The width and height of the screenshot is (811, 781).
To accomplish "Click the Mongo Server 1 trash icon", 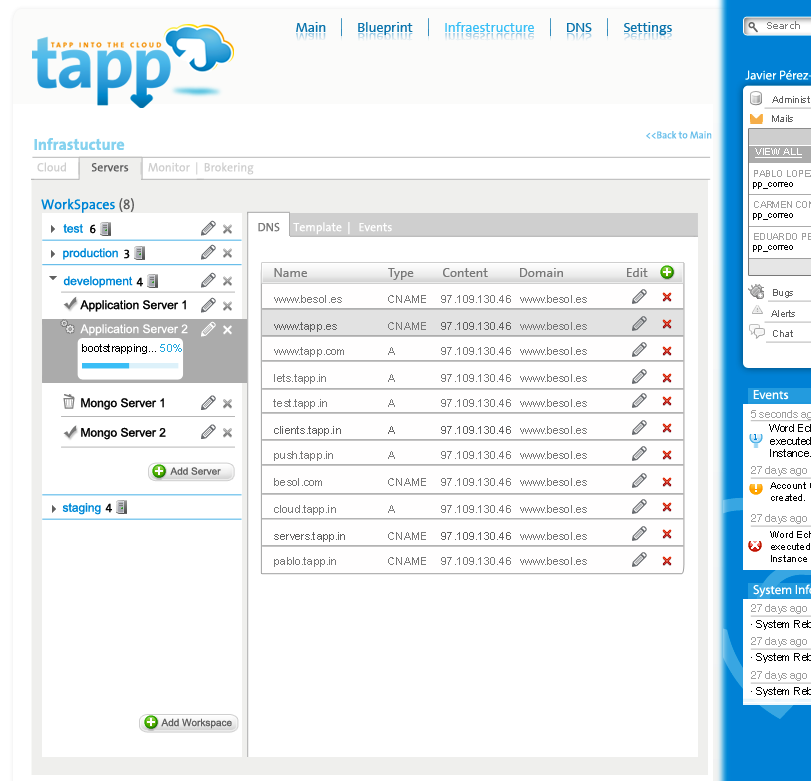I will [x=68, y=401].
